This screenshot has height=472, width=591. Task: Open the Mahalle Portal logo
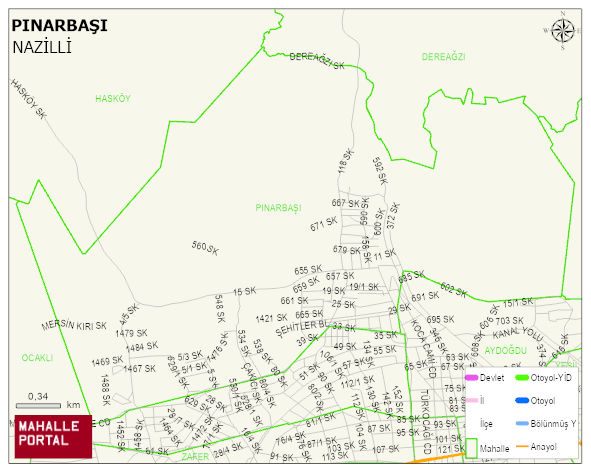point(53,437)
